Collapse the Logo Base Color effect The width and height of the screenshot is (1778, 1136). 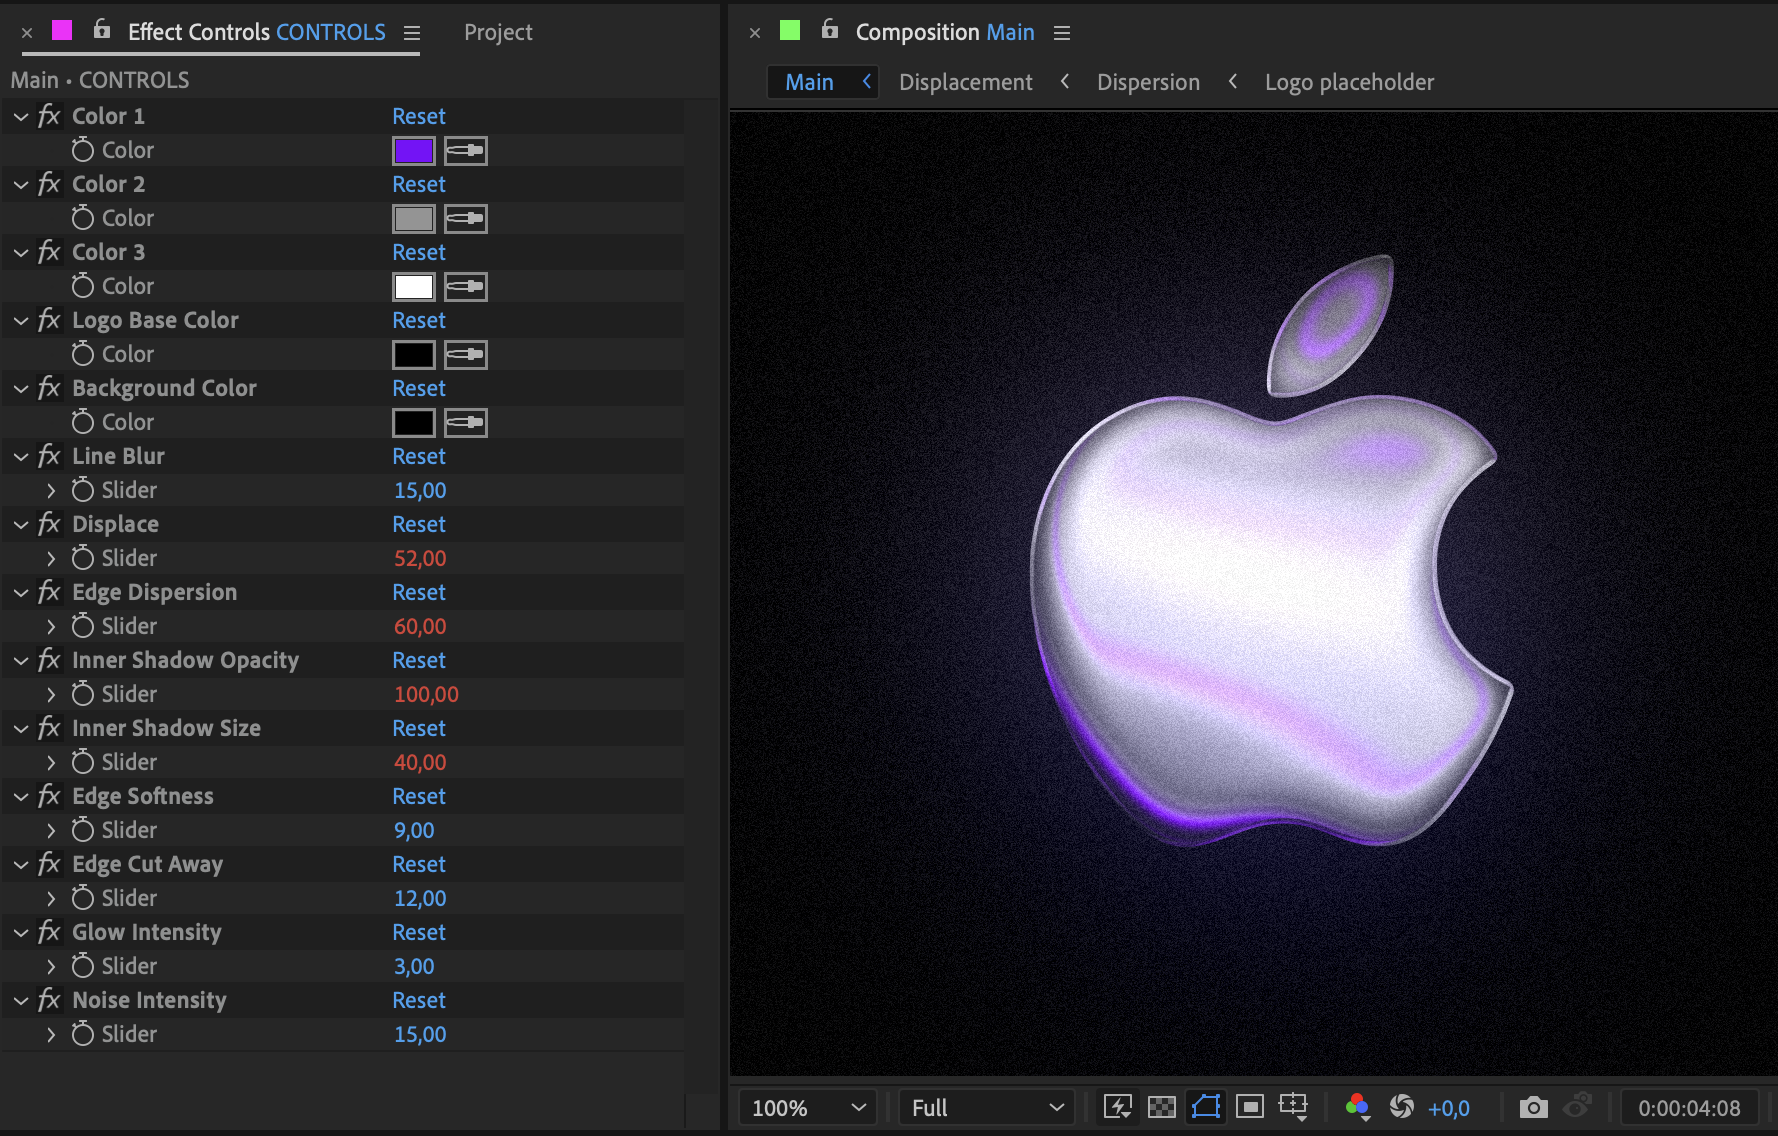[21, 321]
